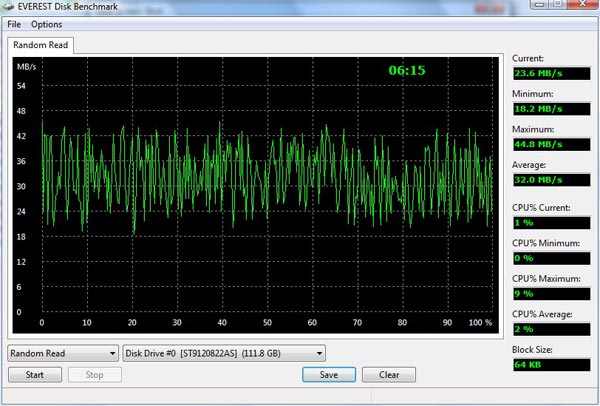Click the CPU% Average value 2 %
The image size is (600, 406).
click(551, 329)
